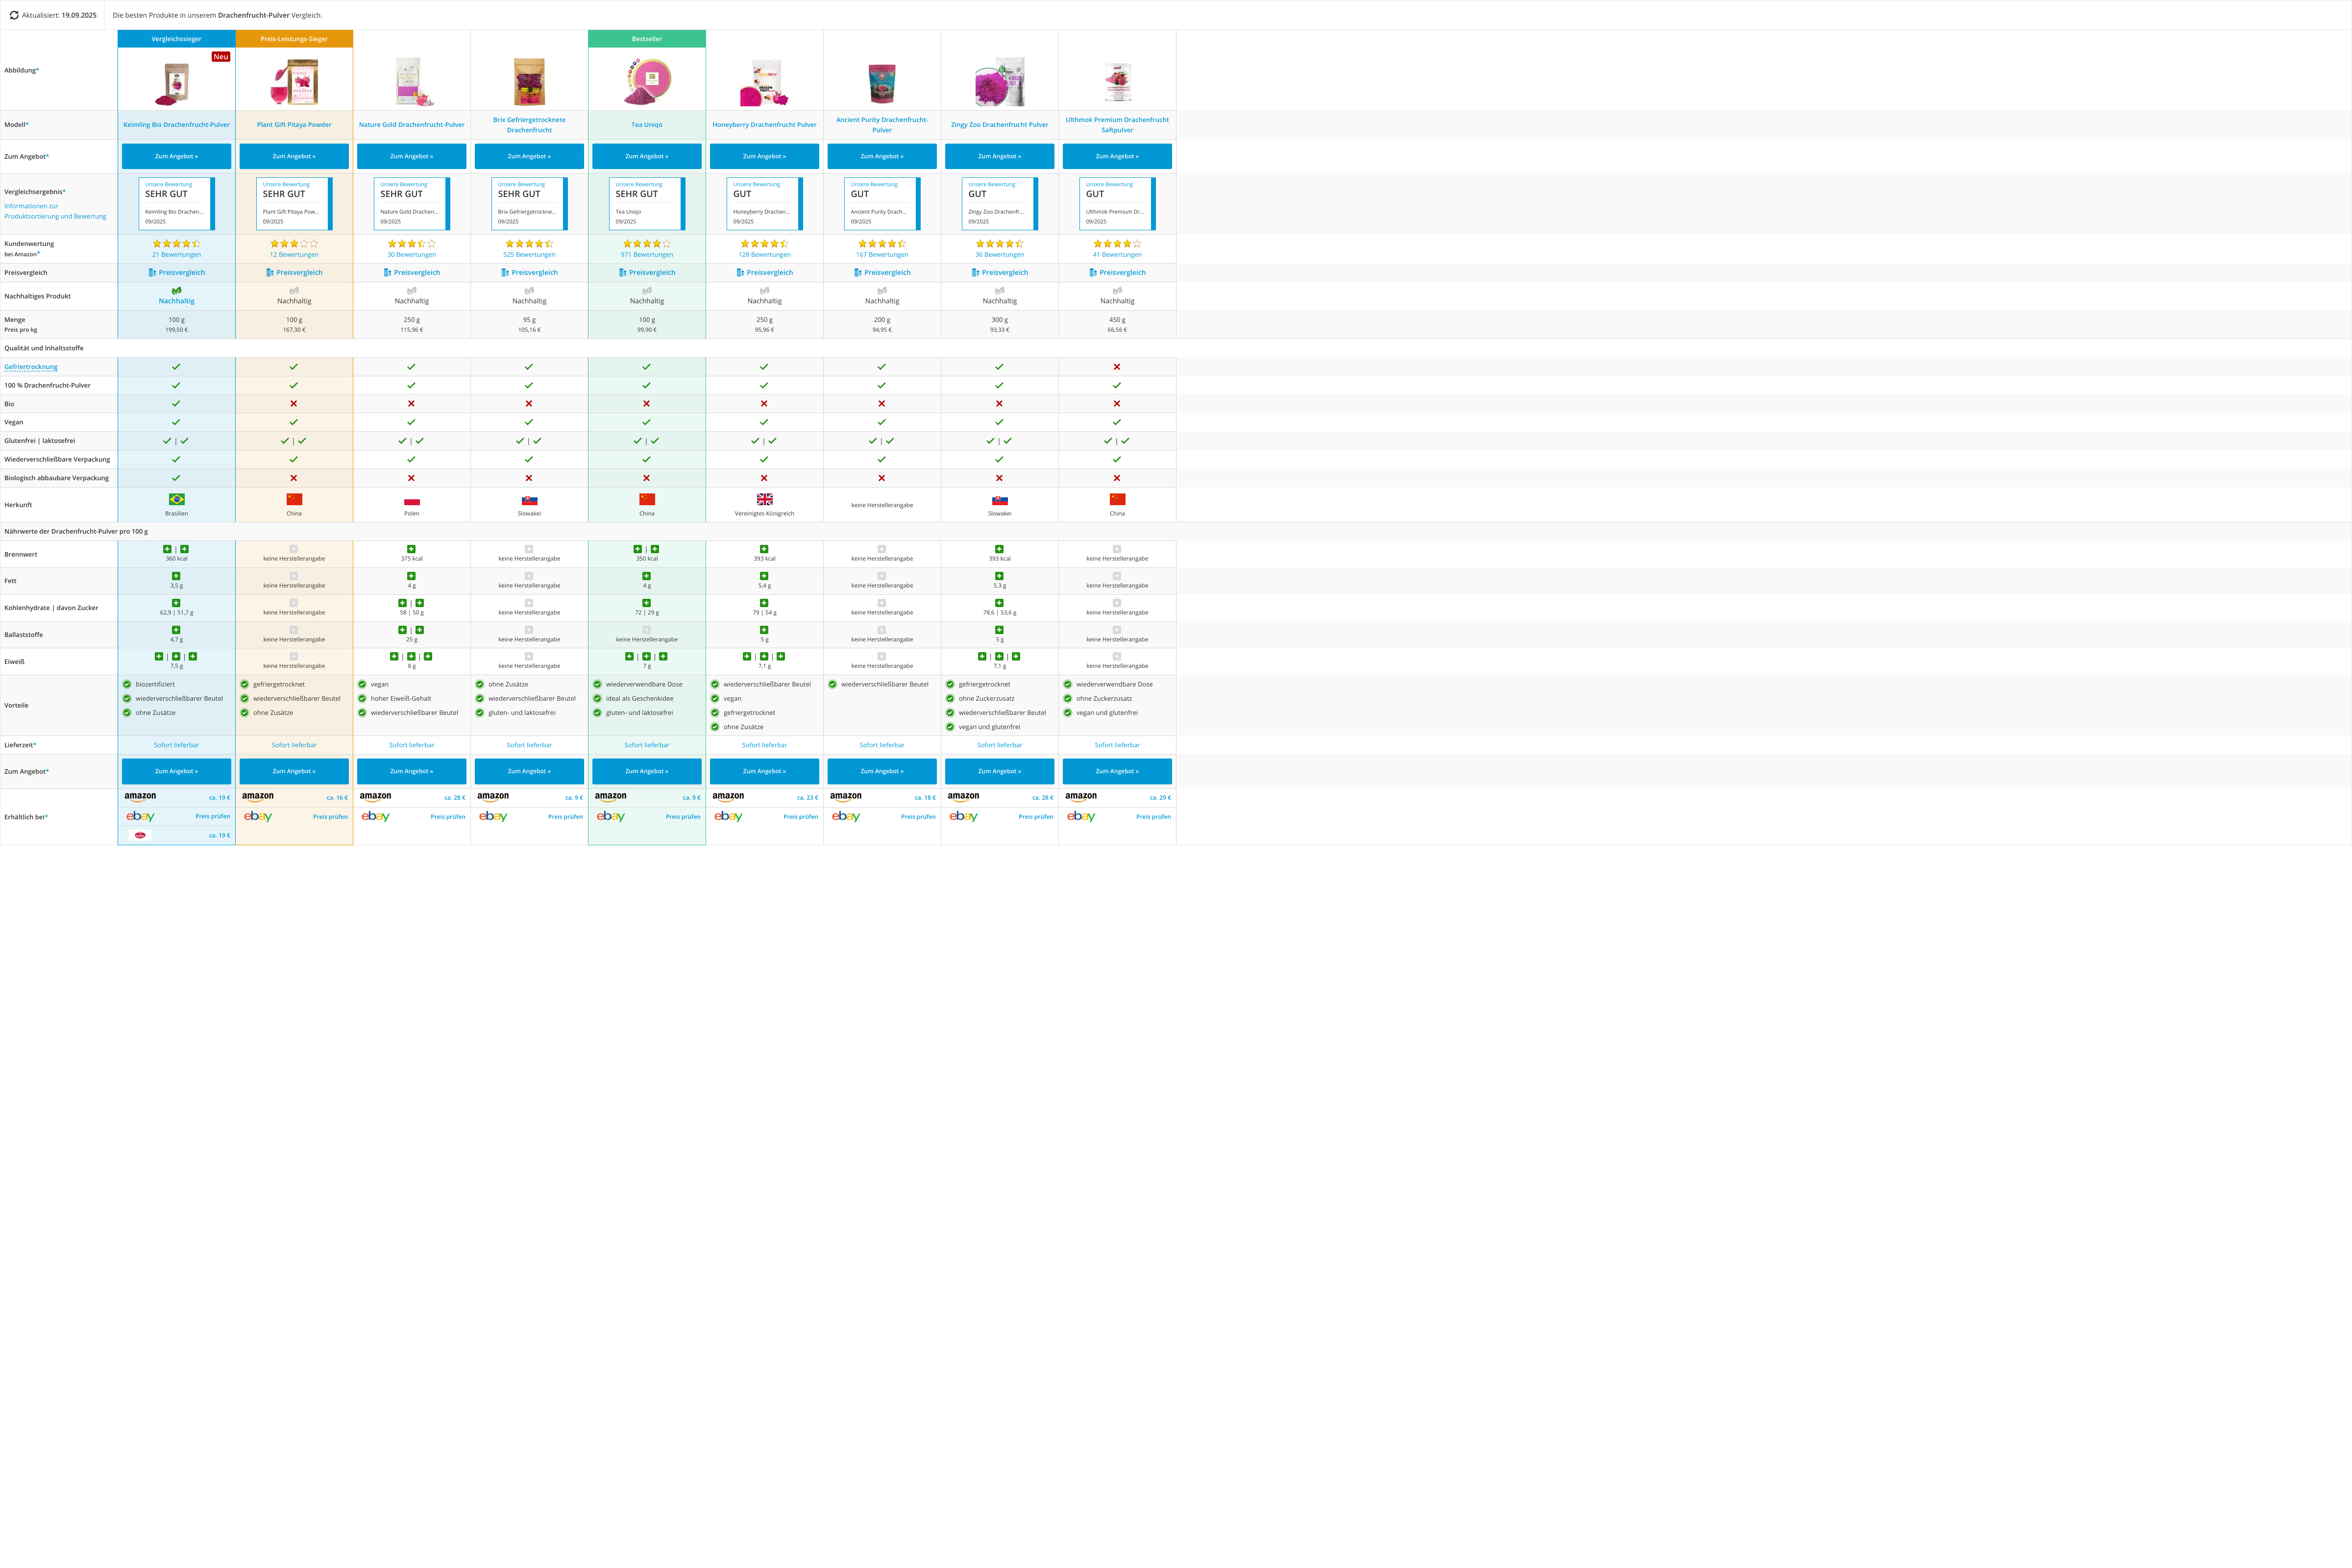Open 971 Bewertungen link for Tea Uniqo
2352x1568 pixels.
(647, 255)
